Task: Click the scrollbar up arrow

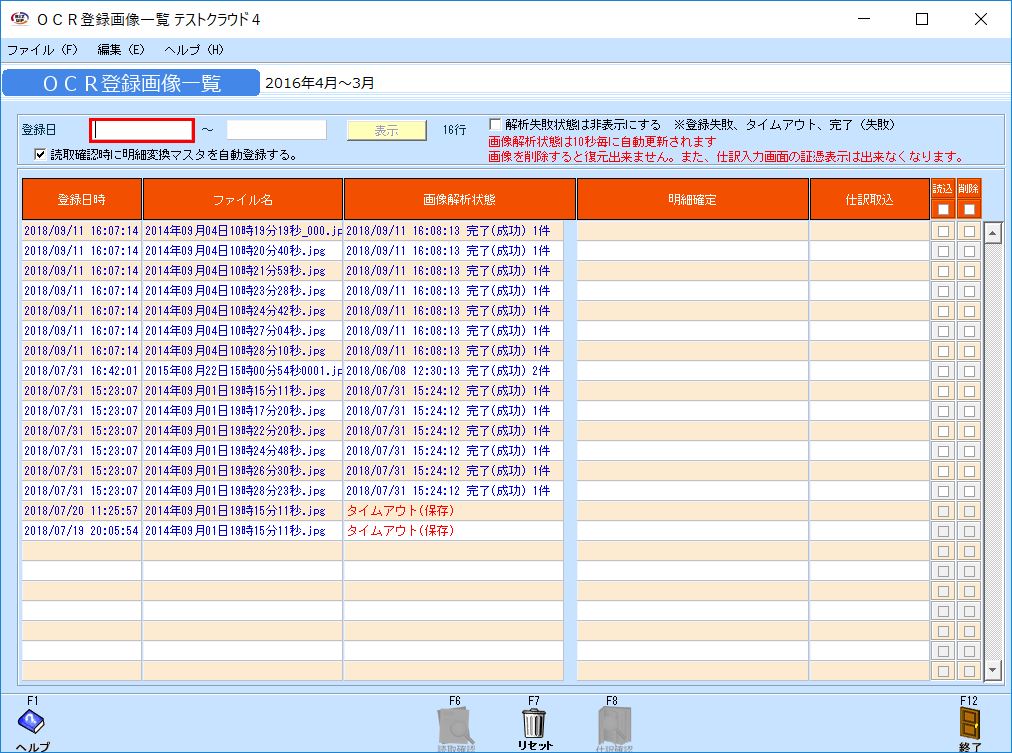Action: pyautogui.click(x=992, y=232)
